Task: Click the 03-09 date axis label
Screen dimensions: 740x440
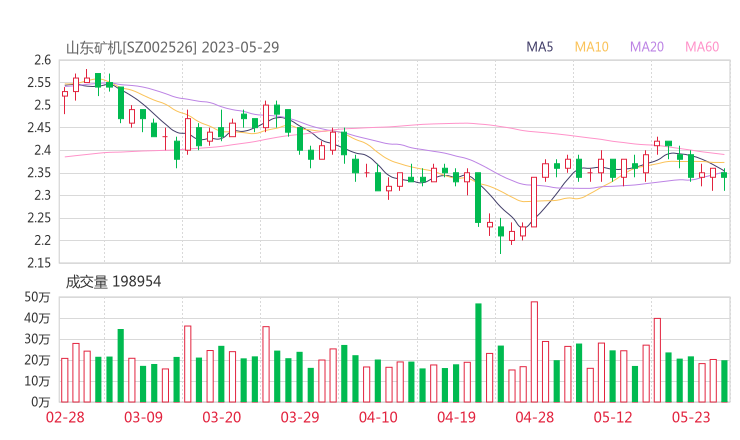Action: click(143, 417)
